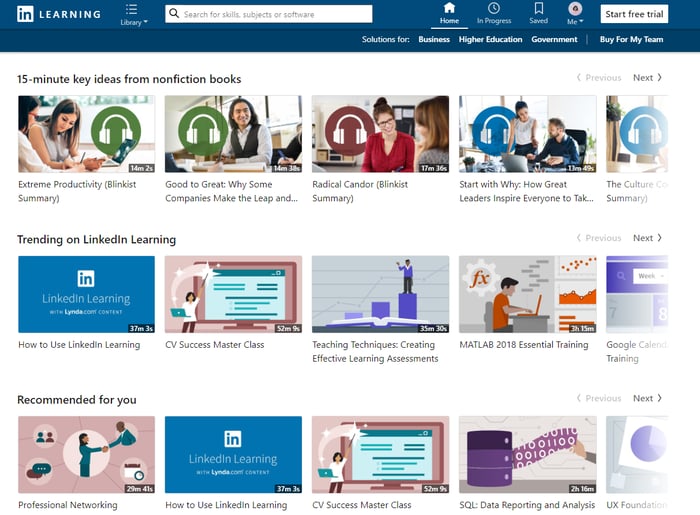Click the green headphones icon on Good to Great
The image size is (700, 515).
point(203,131)
